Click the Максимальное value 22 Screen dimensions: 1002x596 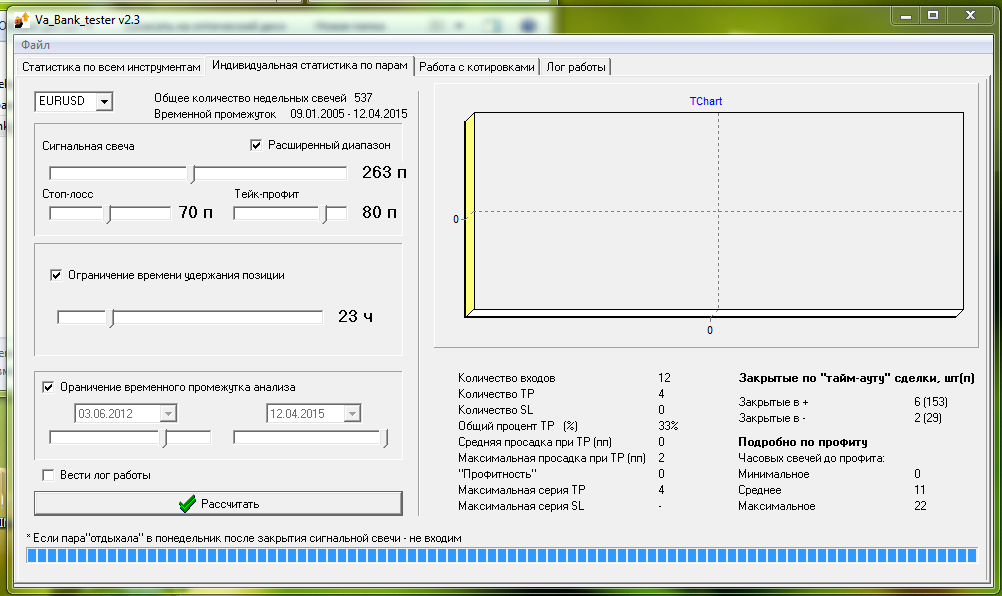pyautogui.click(x=920, y=506)
